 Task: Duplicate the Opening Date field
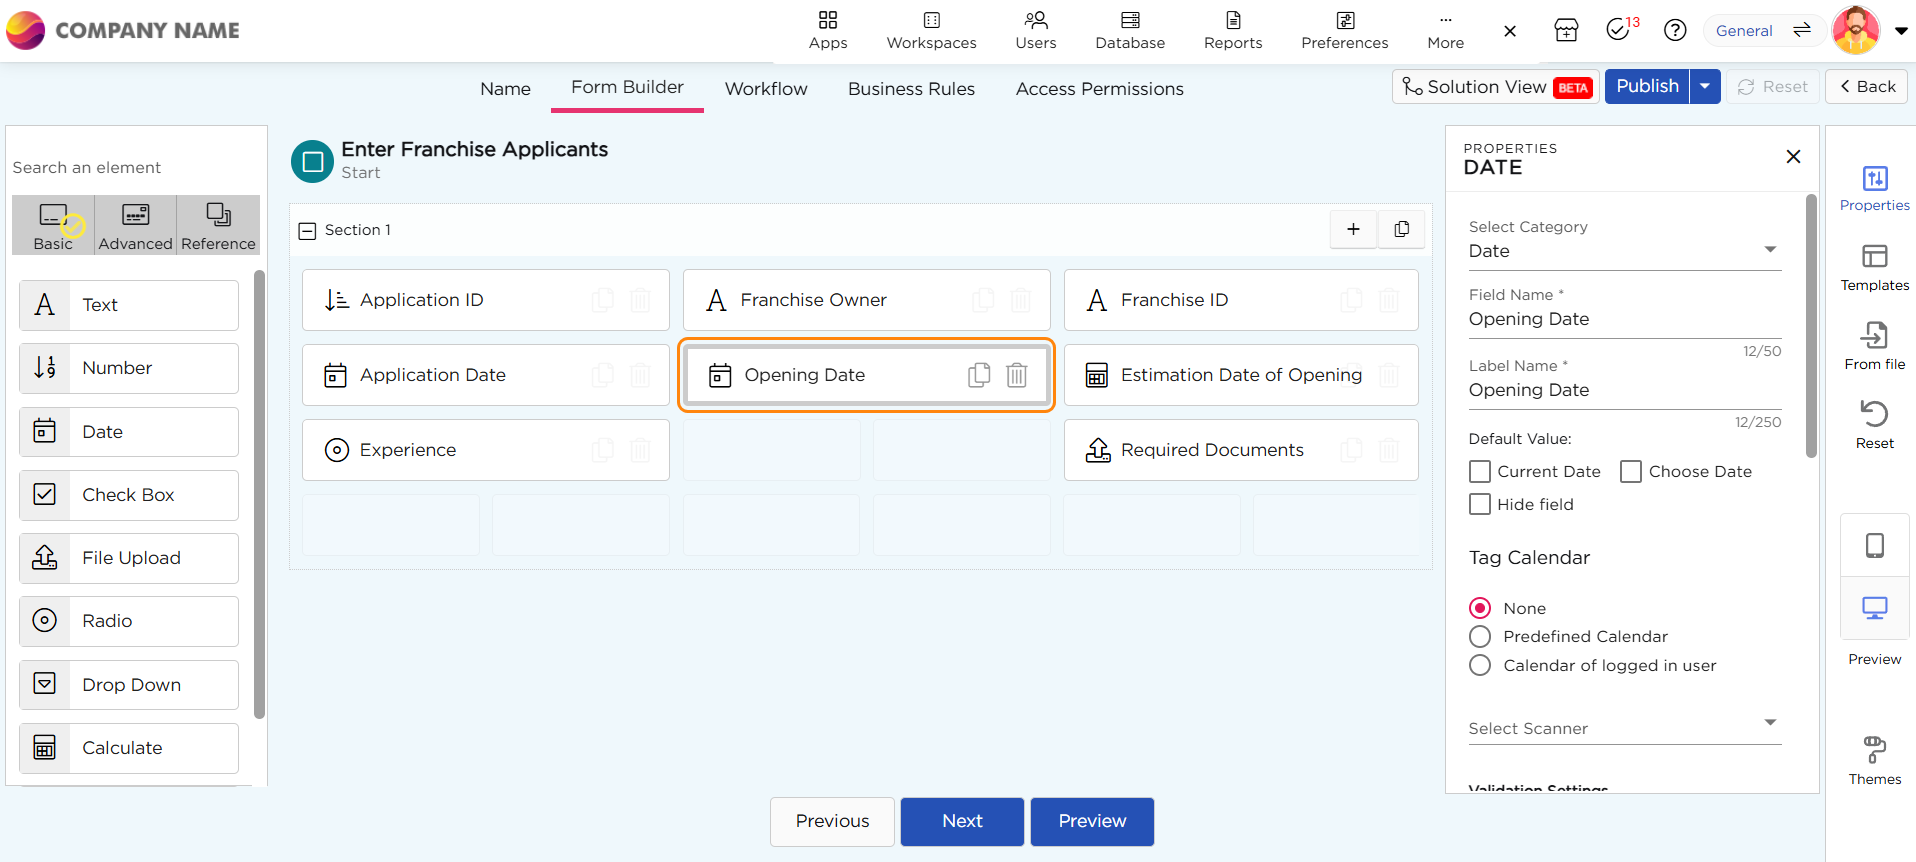click(979, 375)
